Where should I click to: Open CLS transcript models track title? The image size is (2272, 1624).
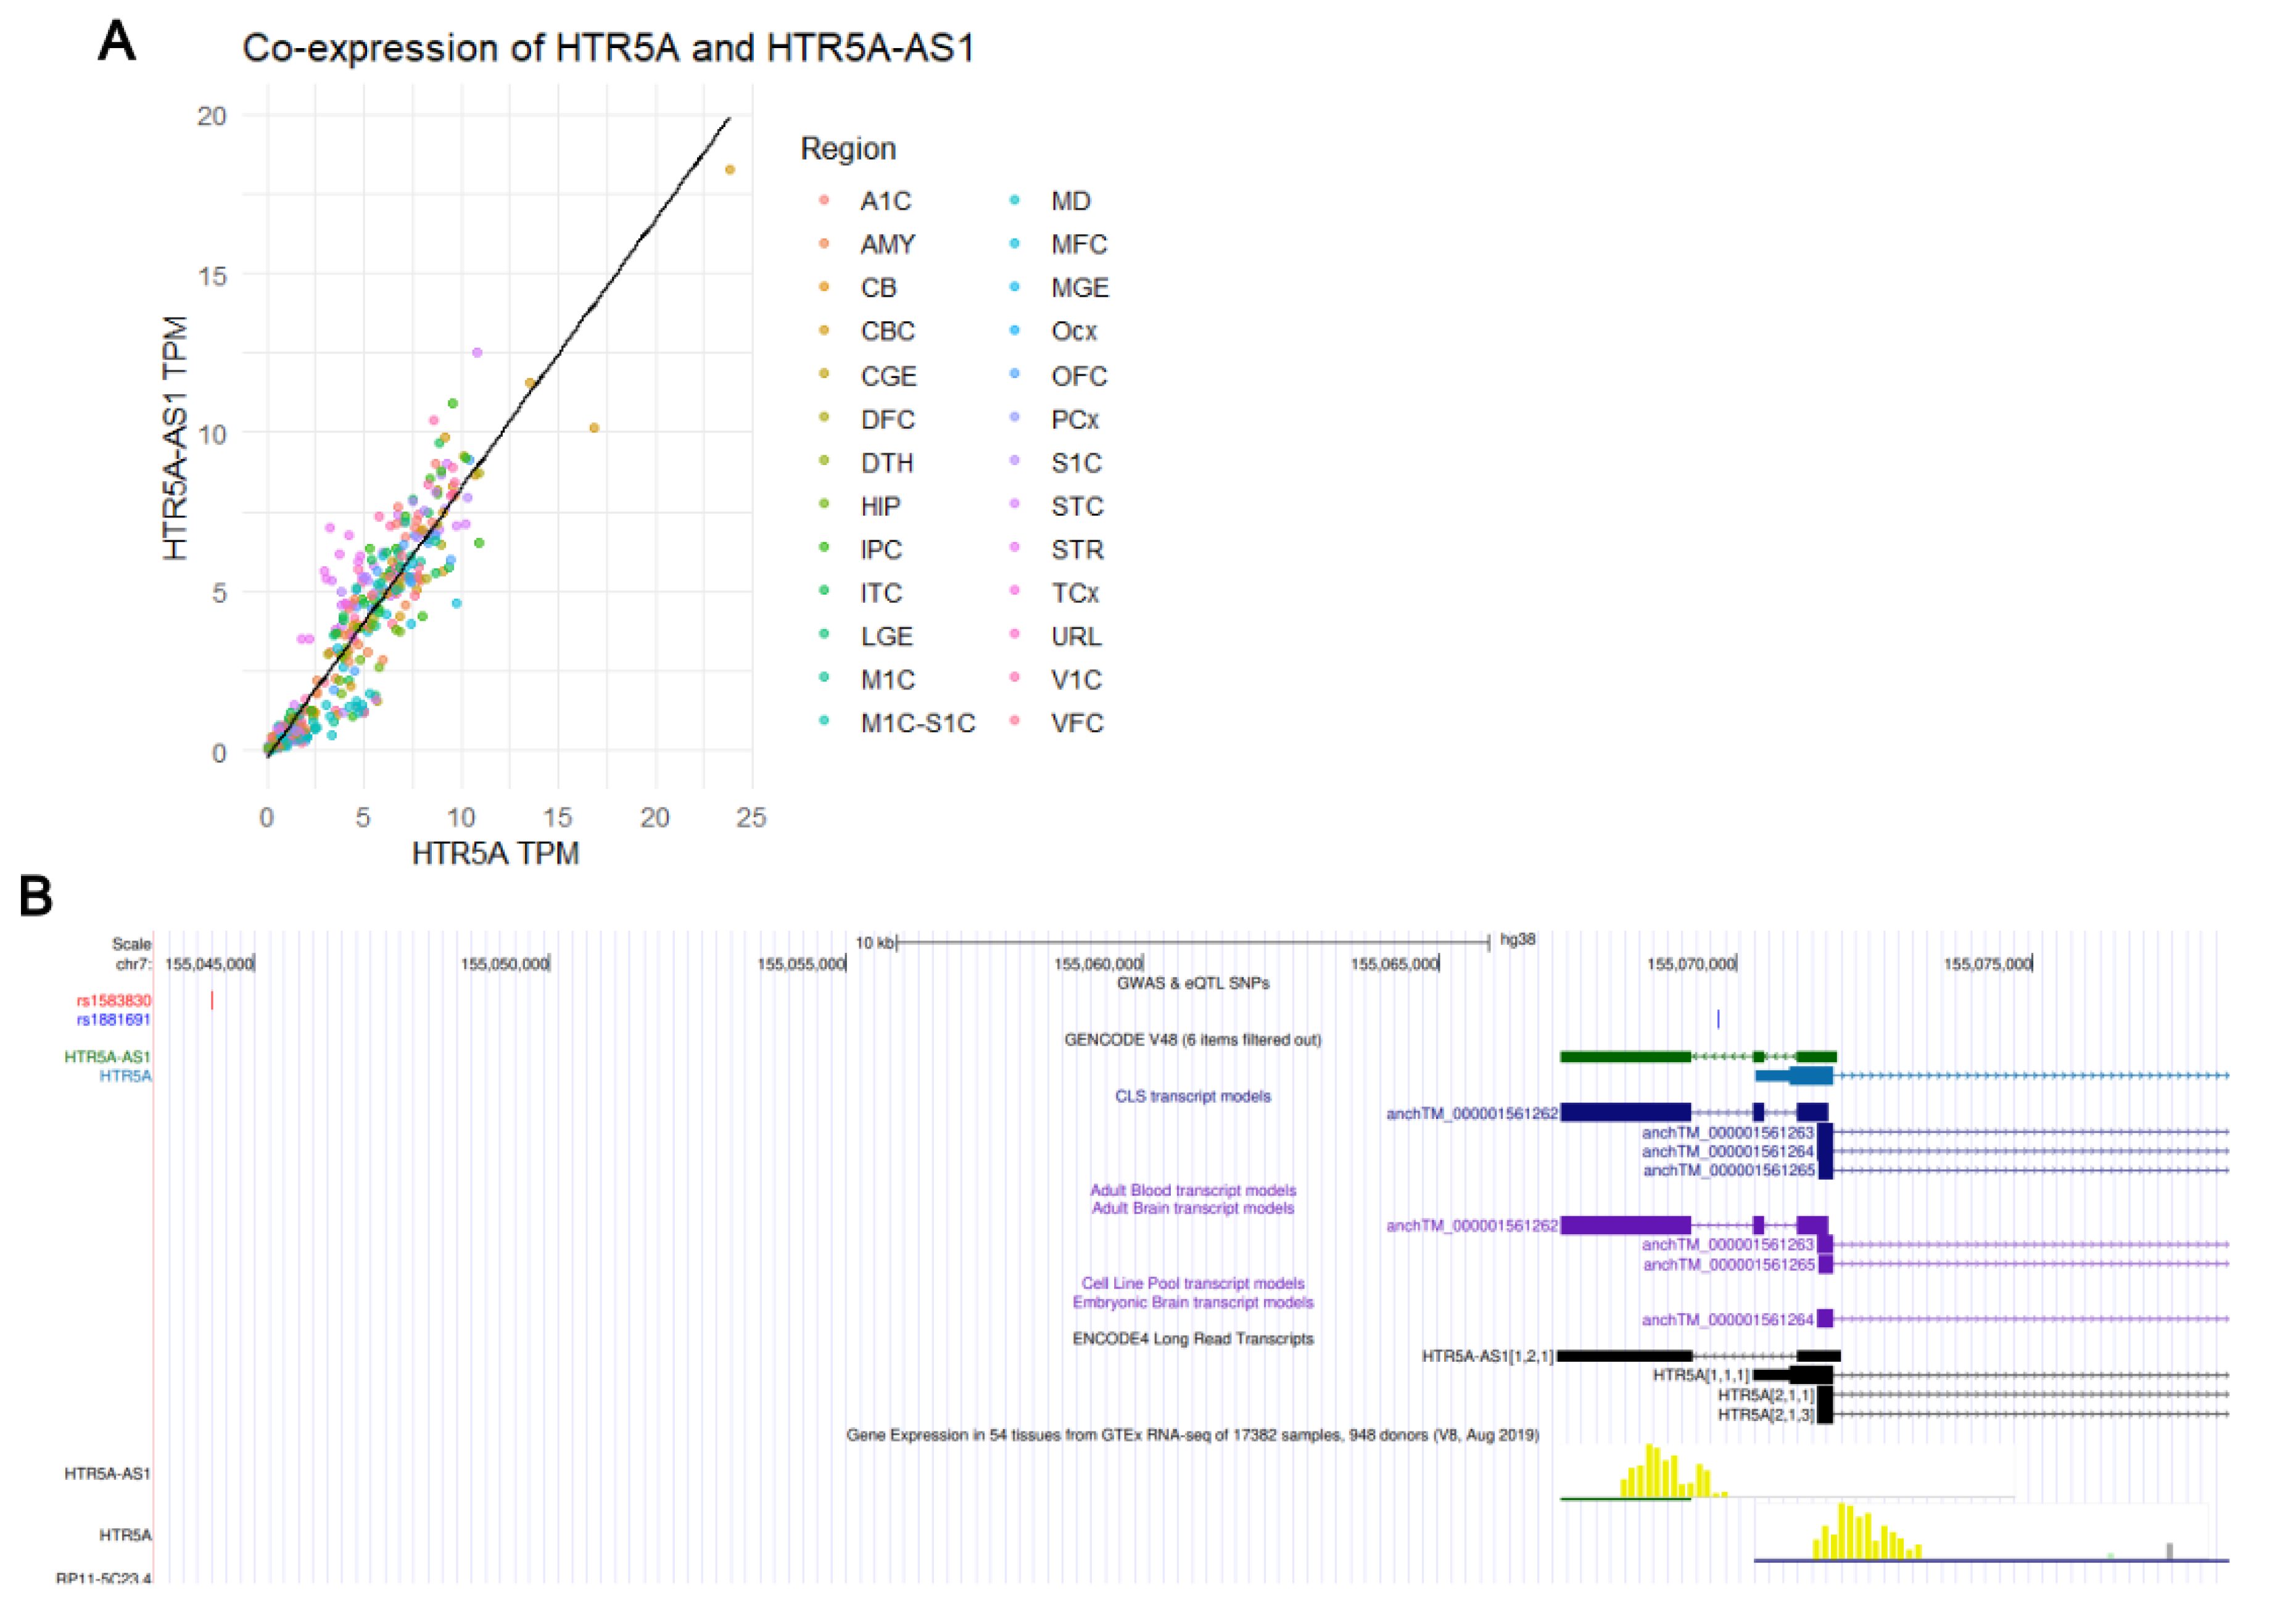point(1192,1096)
